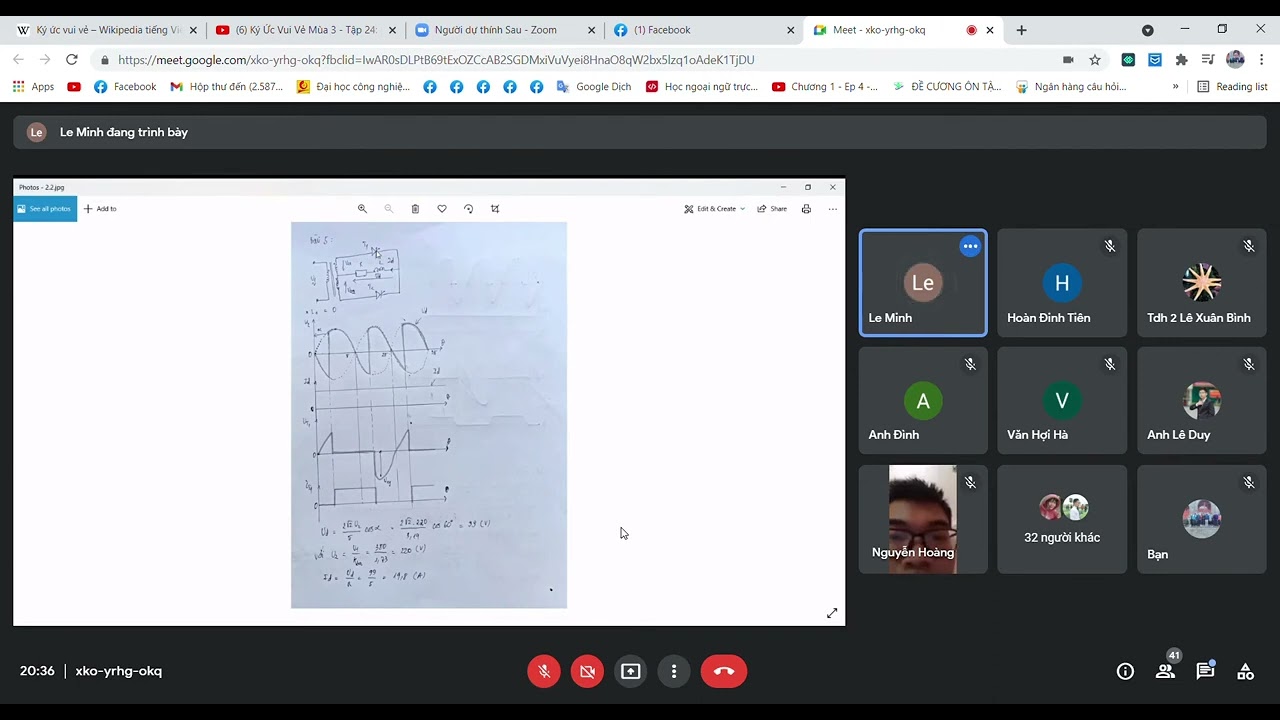Open Hộp thư đến Gmail bookmark

point(227,87)
